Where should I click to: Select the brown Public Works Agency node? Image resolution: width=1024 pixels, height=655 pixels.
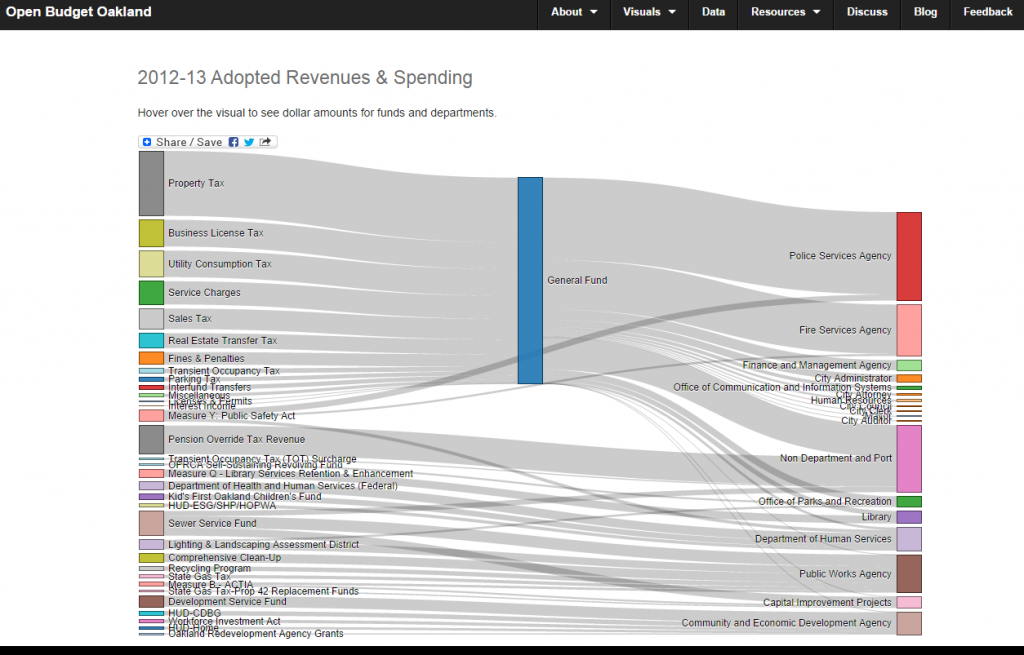(x=909, y=573)
